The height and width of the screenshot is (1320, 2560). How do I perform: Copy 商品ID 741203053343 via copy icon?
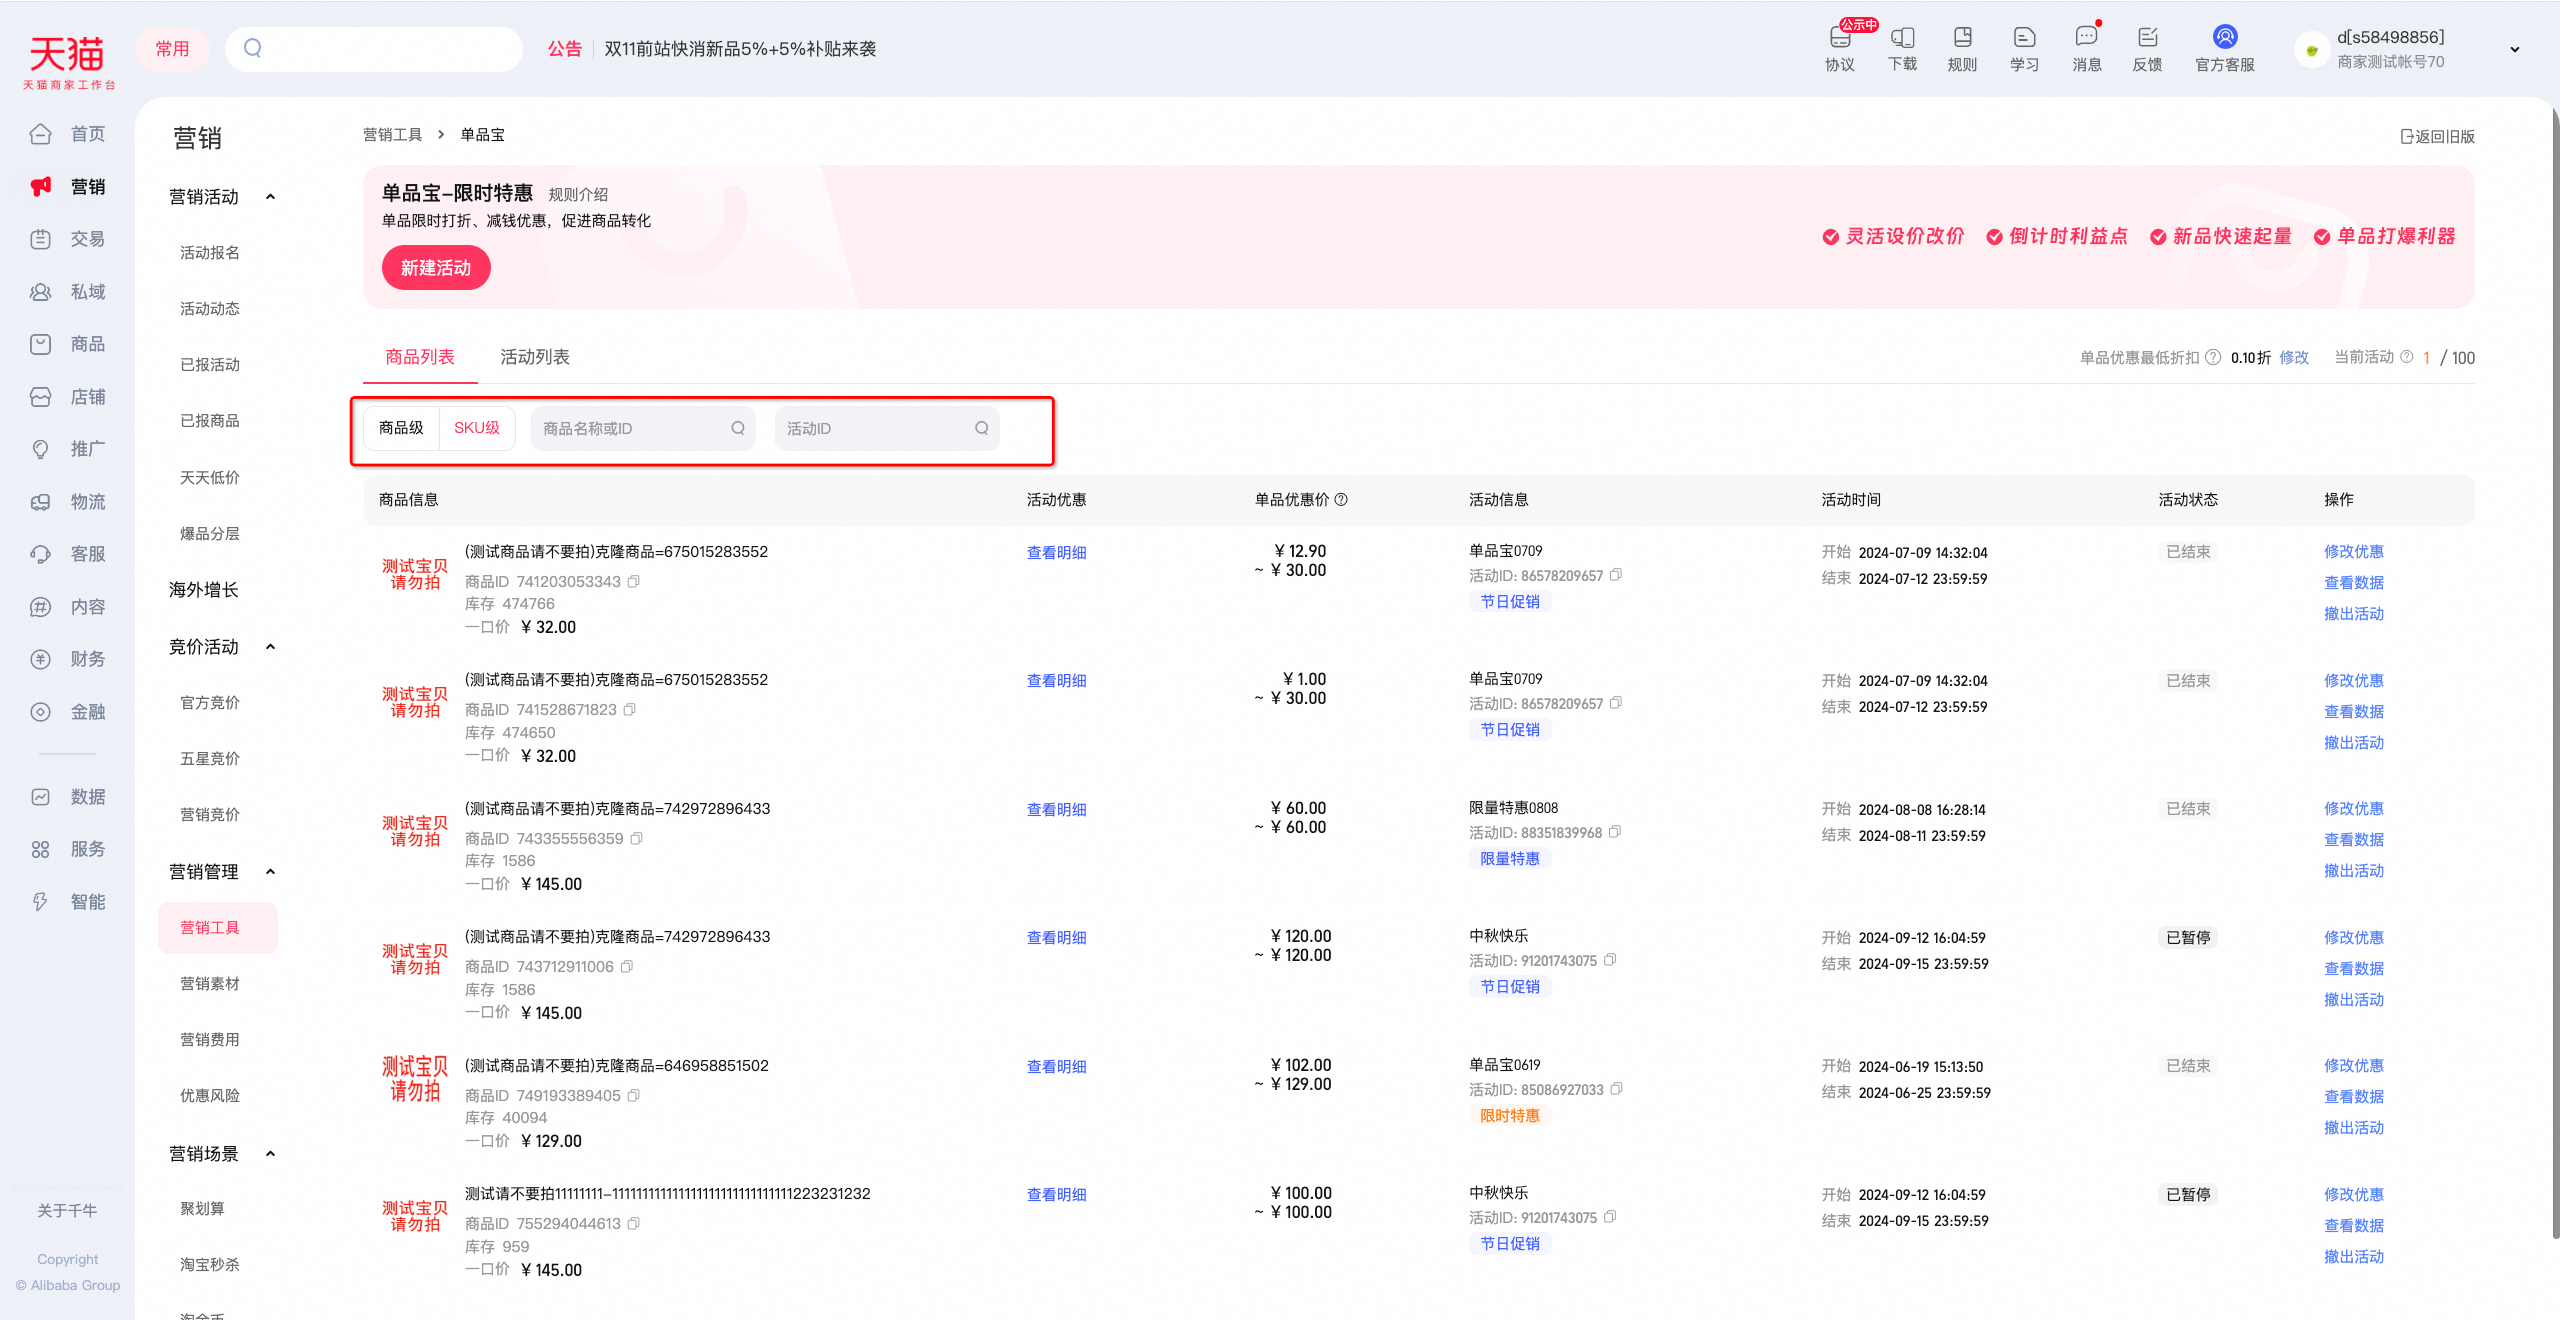(634, 581)
